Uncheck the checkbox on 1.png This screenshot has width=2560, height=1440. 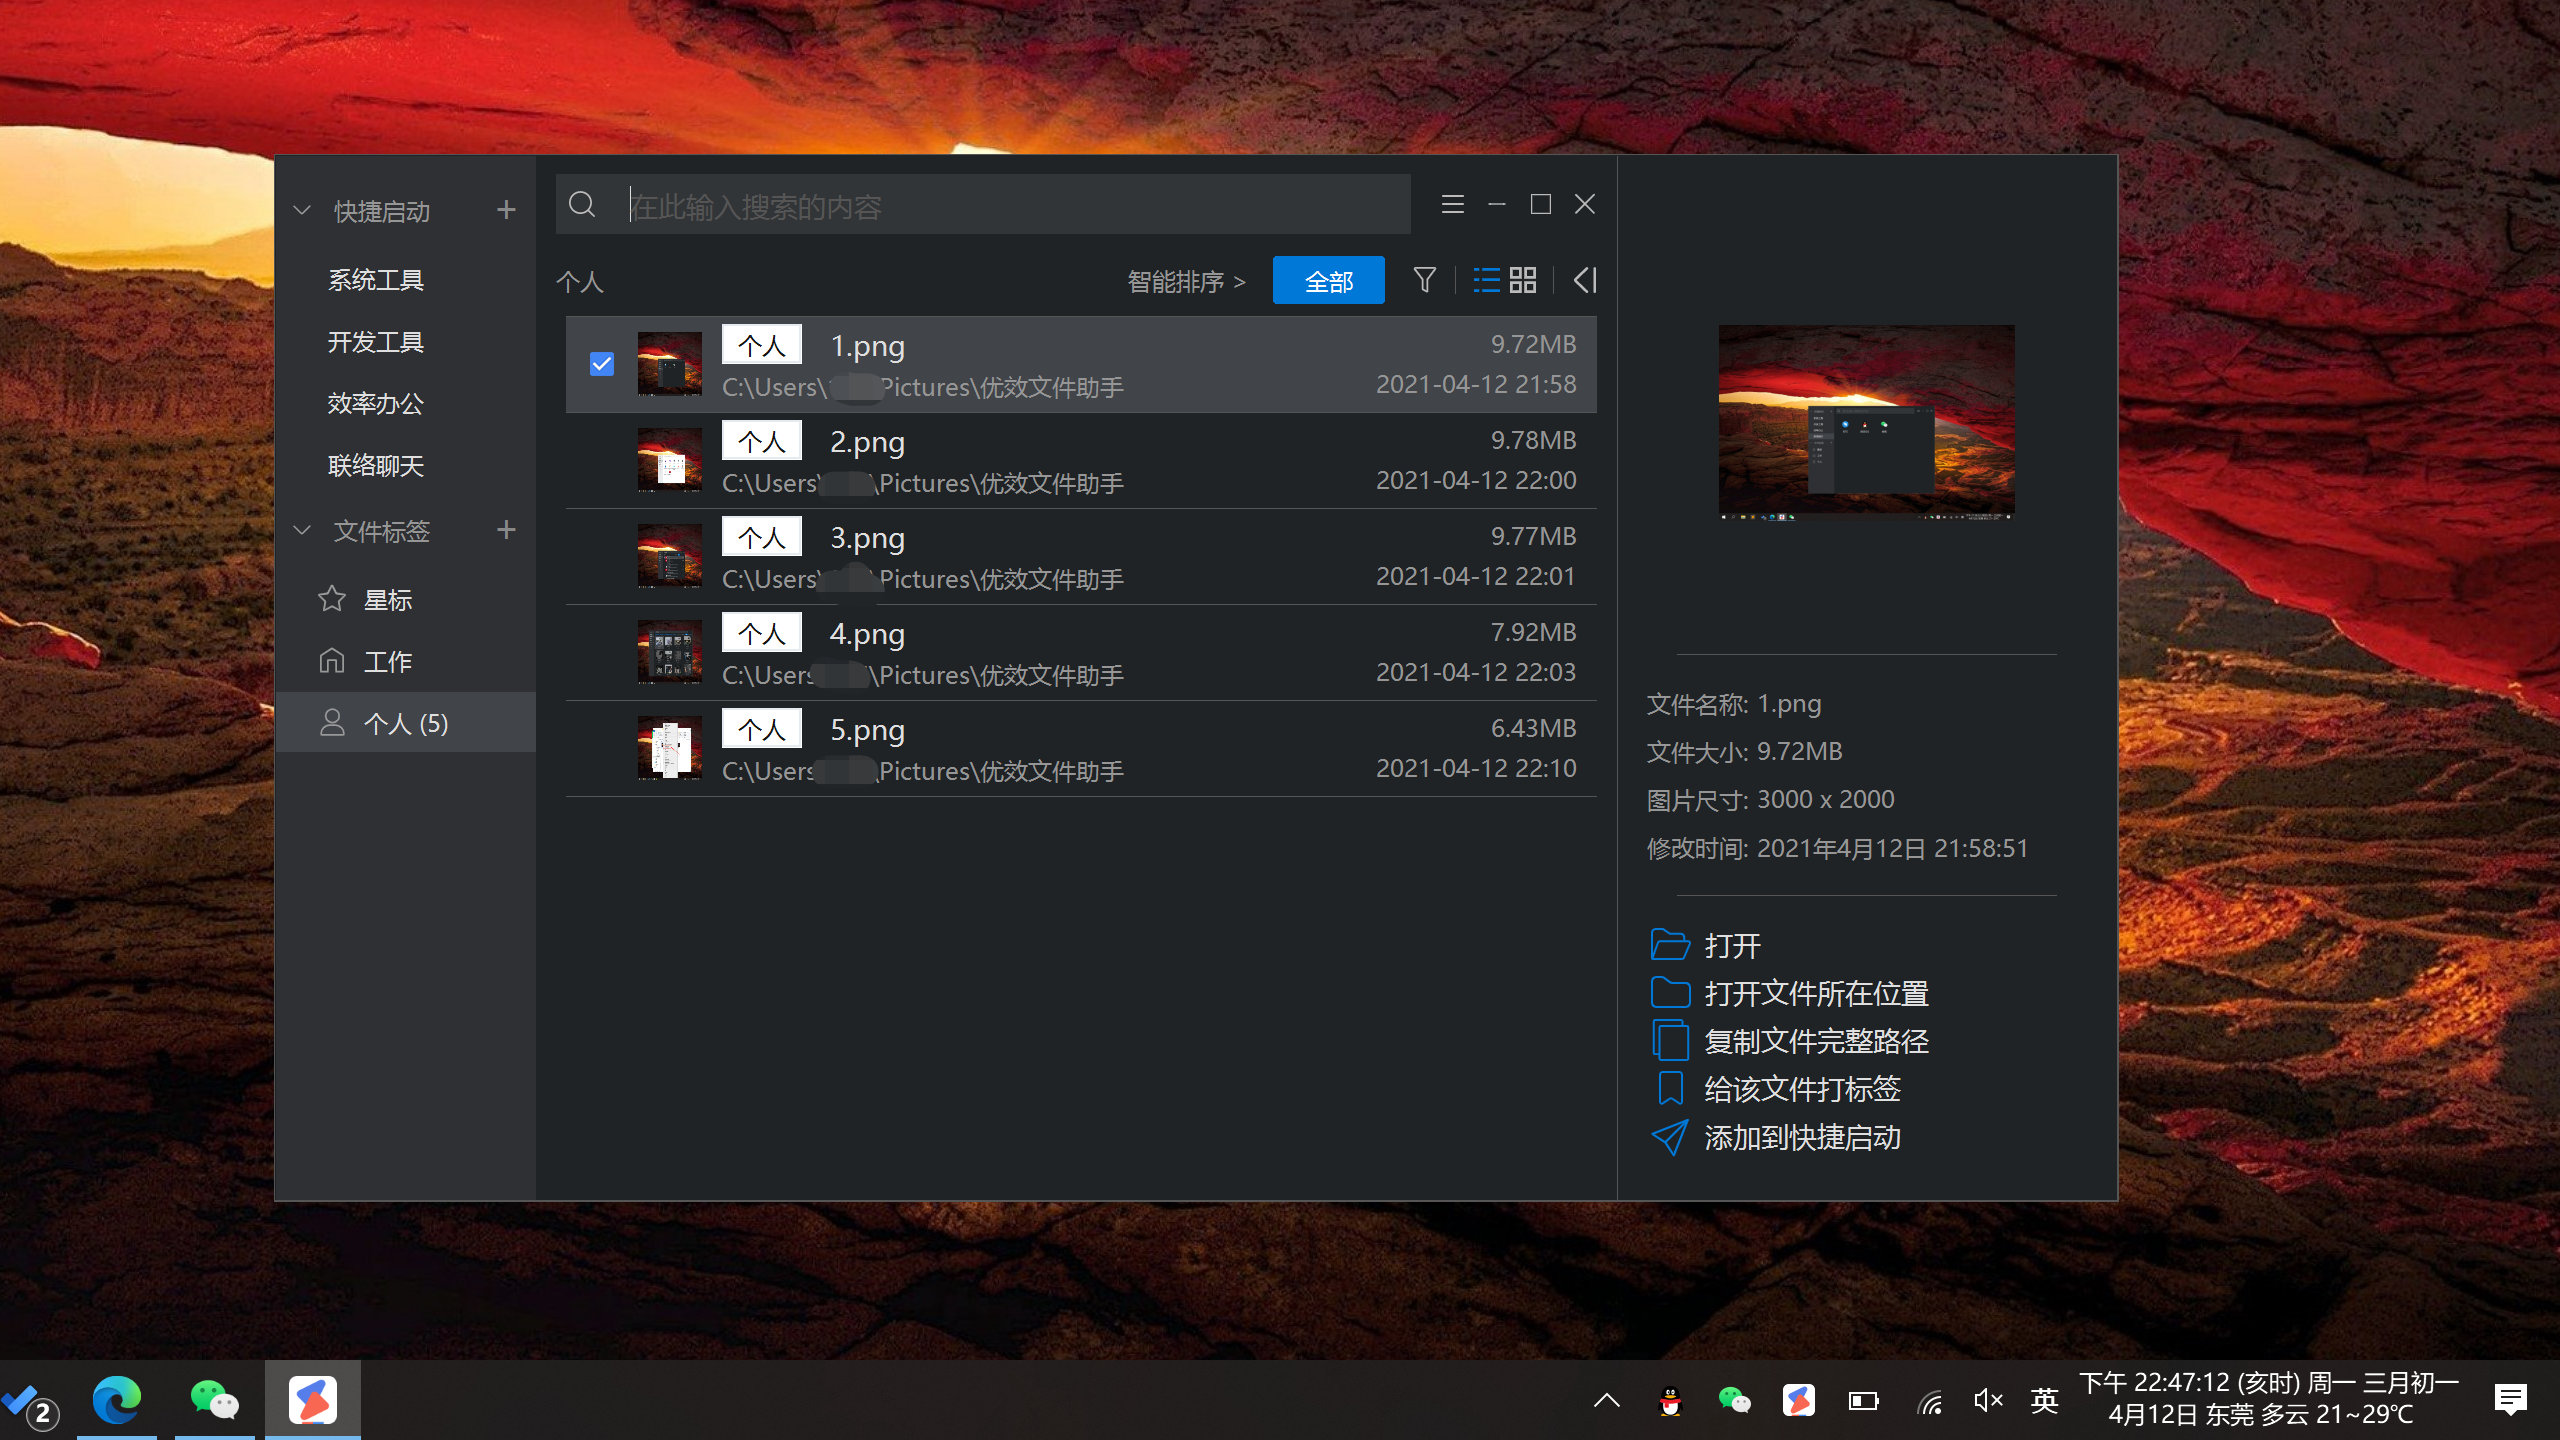(601, 364)
